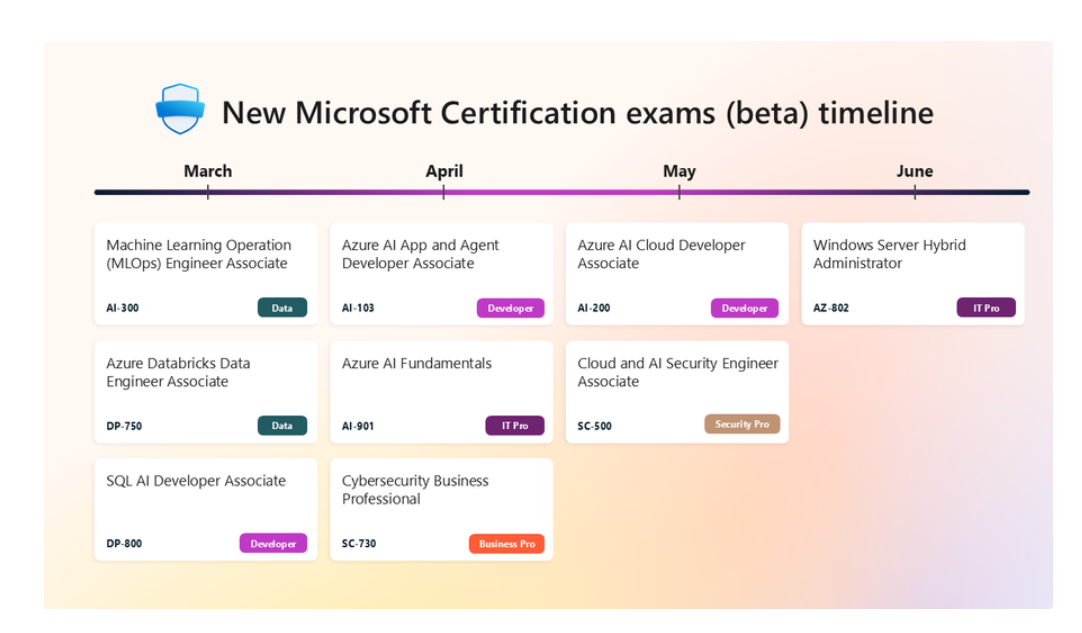The height and width of the screenshot is (633, 1082).
Task: Click the Developer badge on AI-103
Action: tap(510, 308)
